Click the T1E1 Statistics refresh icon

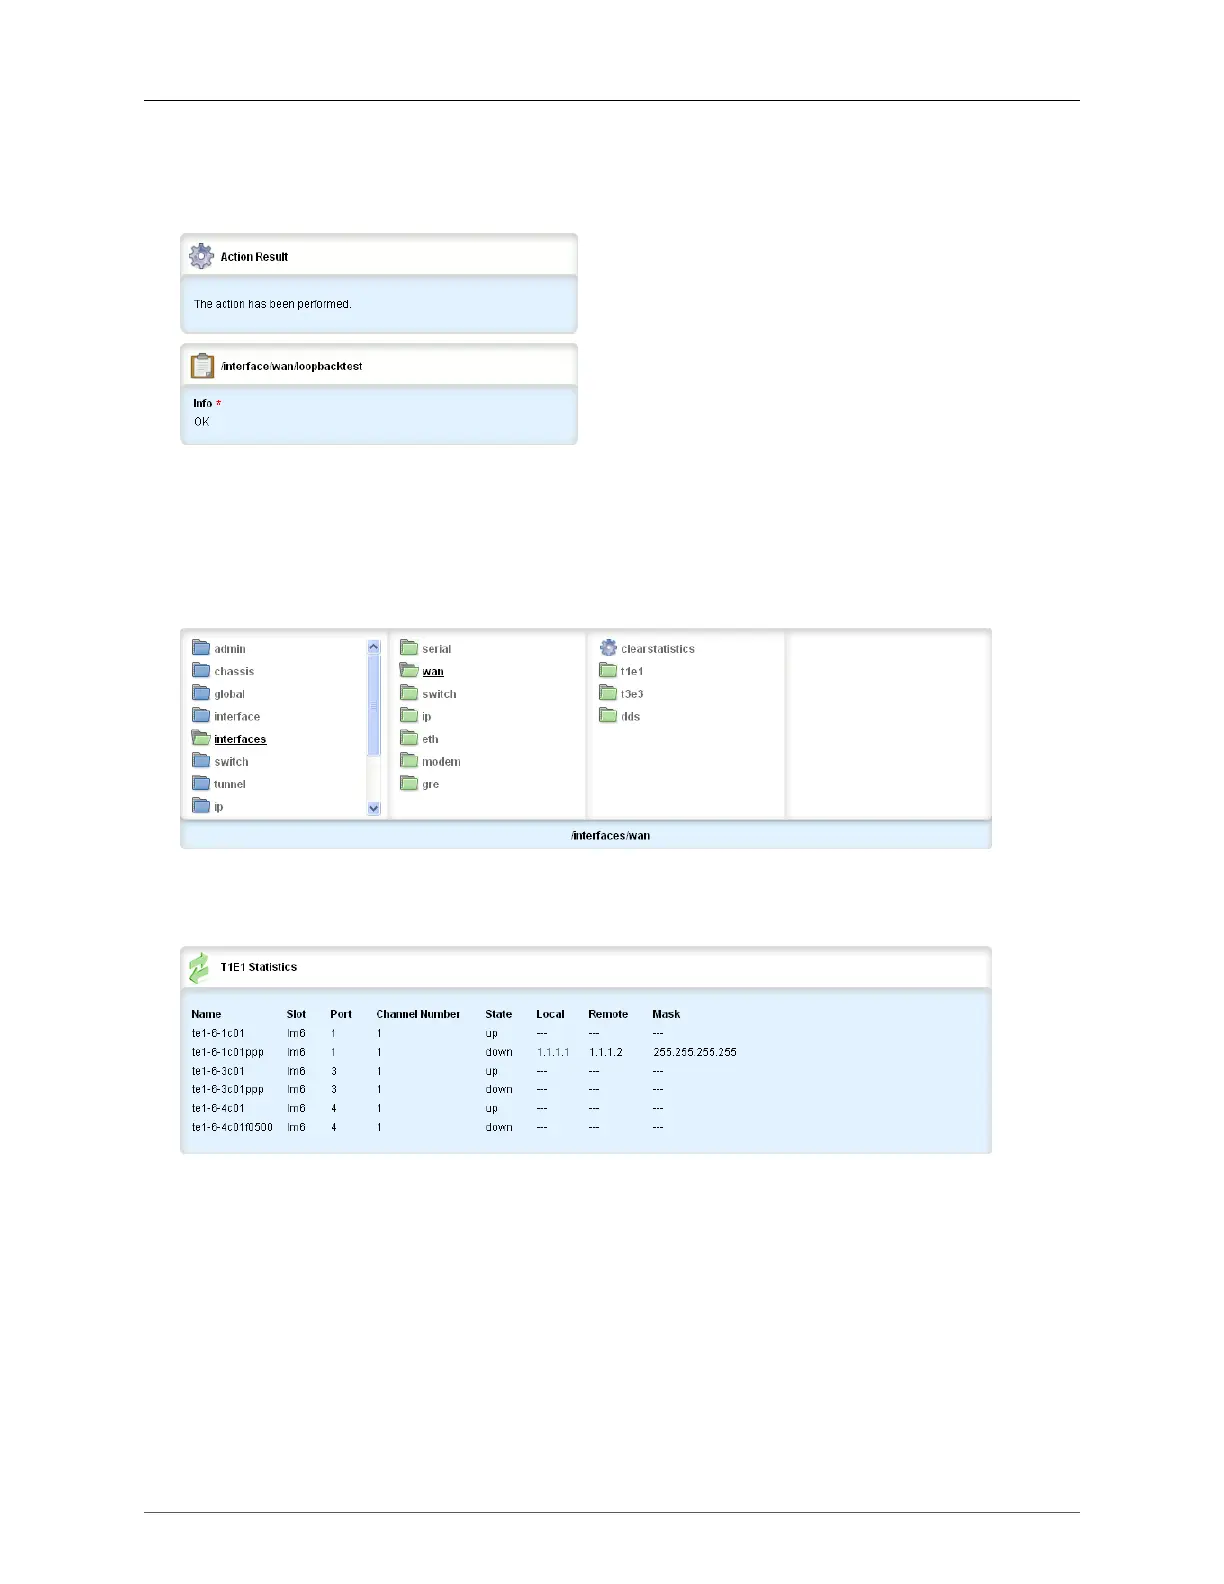coord(200,967)
